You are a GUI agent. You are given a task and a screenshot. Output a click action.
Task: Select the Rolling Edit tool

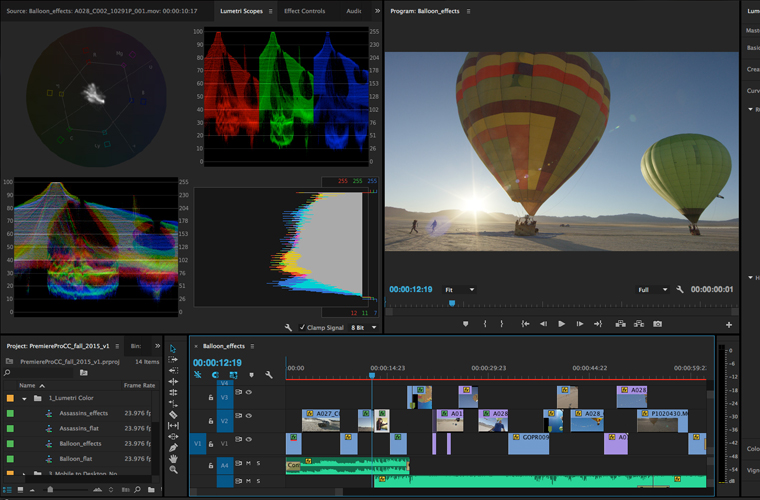click(x=173, y=392)
